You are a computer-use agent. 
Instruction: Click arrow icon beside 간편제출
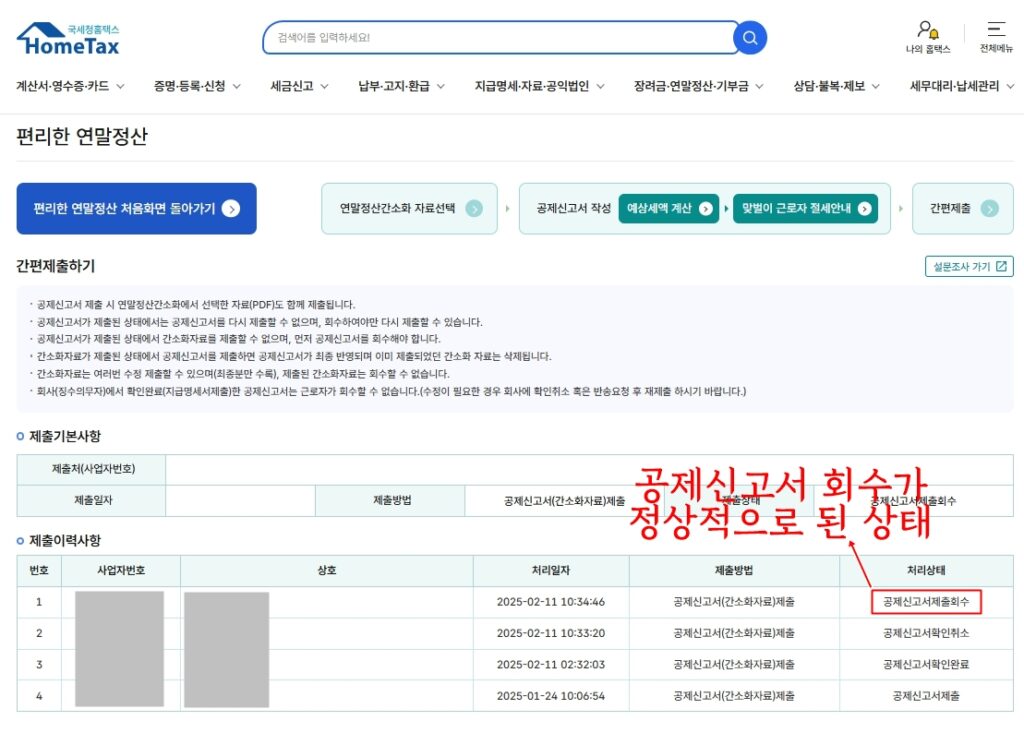pyautogui.click(x=989, y=208)
